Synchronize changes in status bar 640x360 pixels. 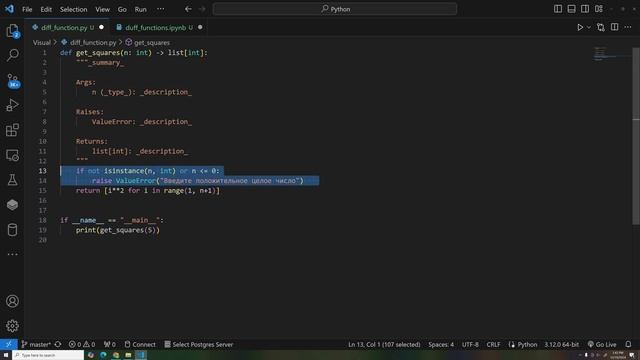coord(58,344)
